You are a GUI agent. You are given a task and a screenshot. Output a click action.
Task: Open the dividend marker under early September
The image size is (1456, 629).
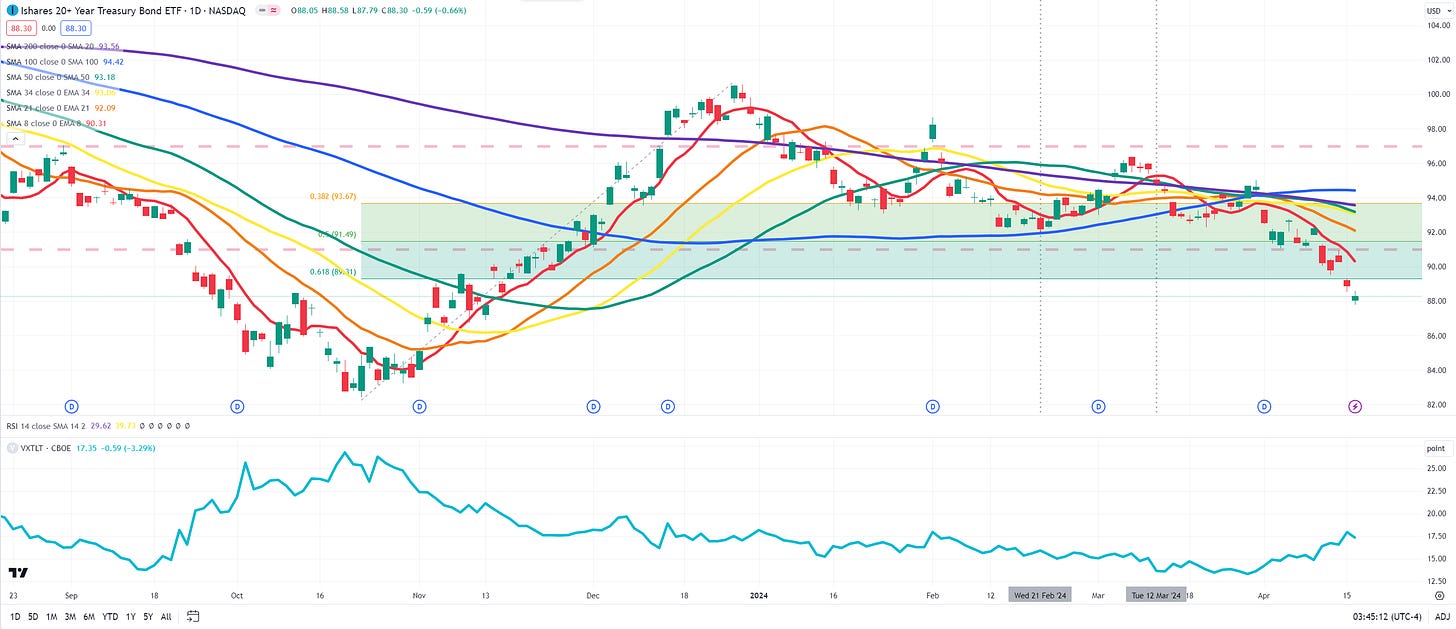[72, 406]
